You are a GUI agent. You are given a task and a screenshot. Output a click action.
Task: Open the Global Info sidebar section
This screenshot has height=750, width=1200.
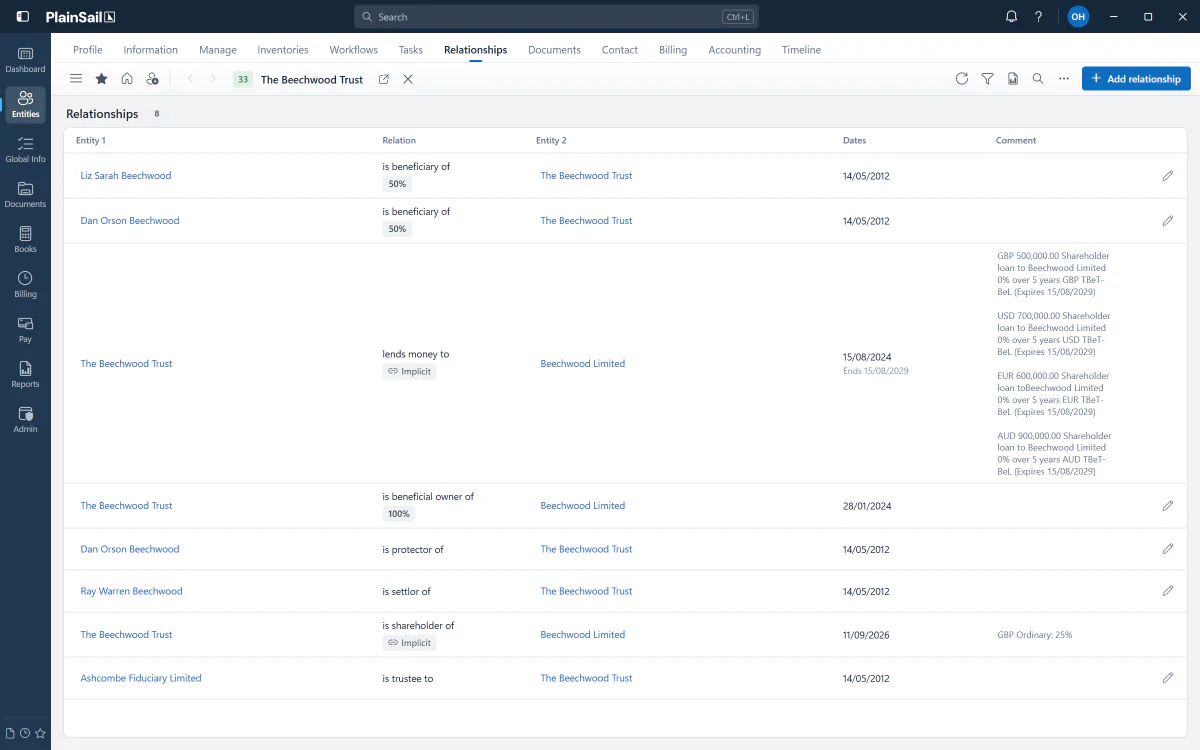tap(25, 150)
